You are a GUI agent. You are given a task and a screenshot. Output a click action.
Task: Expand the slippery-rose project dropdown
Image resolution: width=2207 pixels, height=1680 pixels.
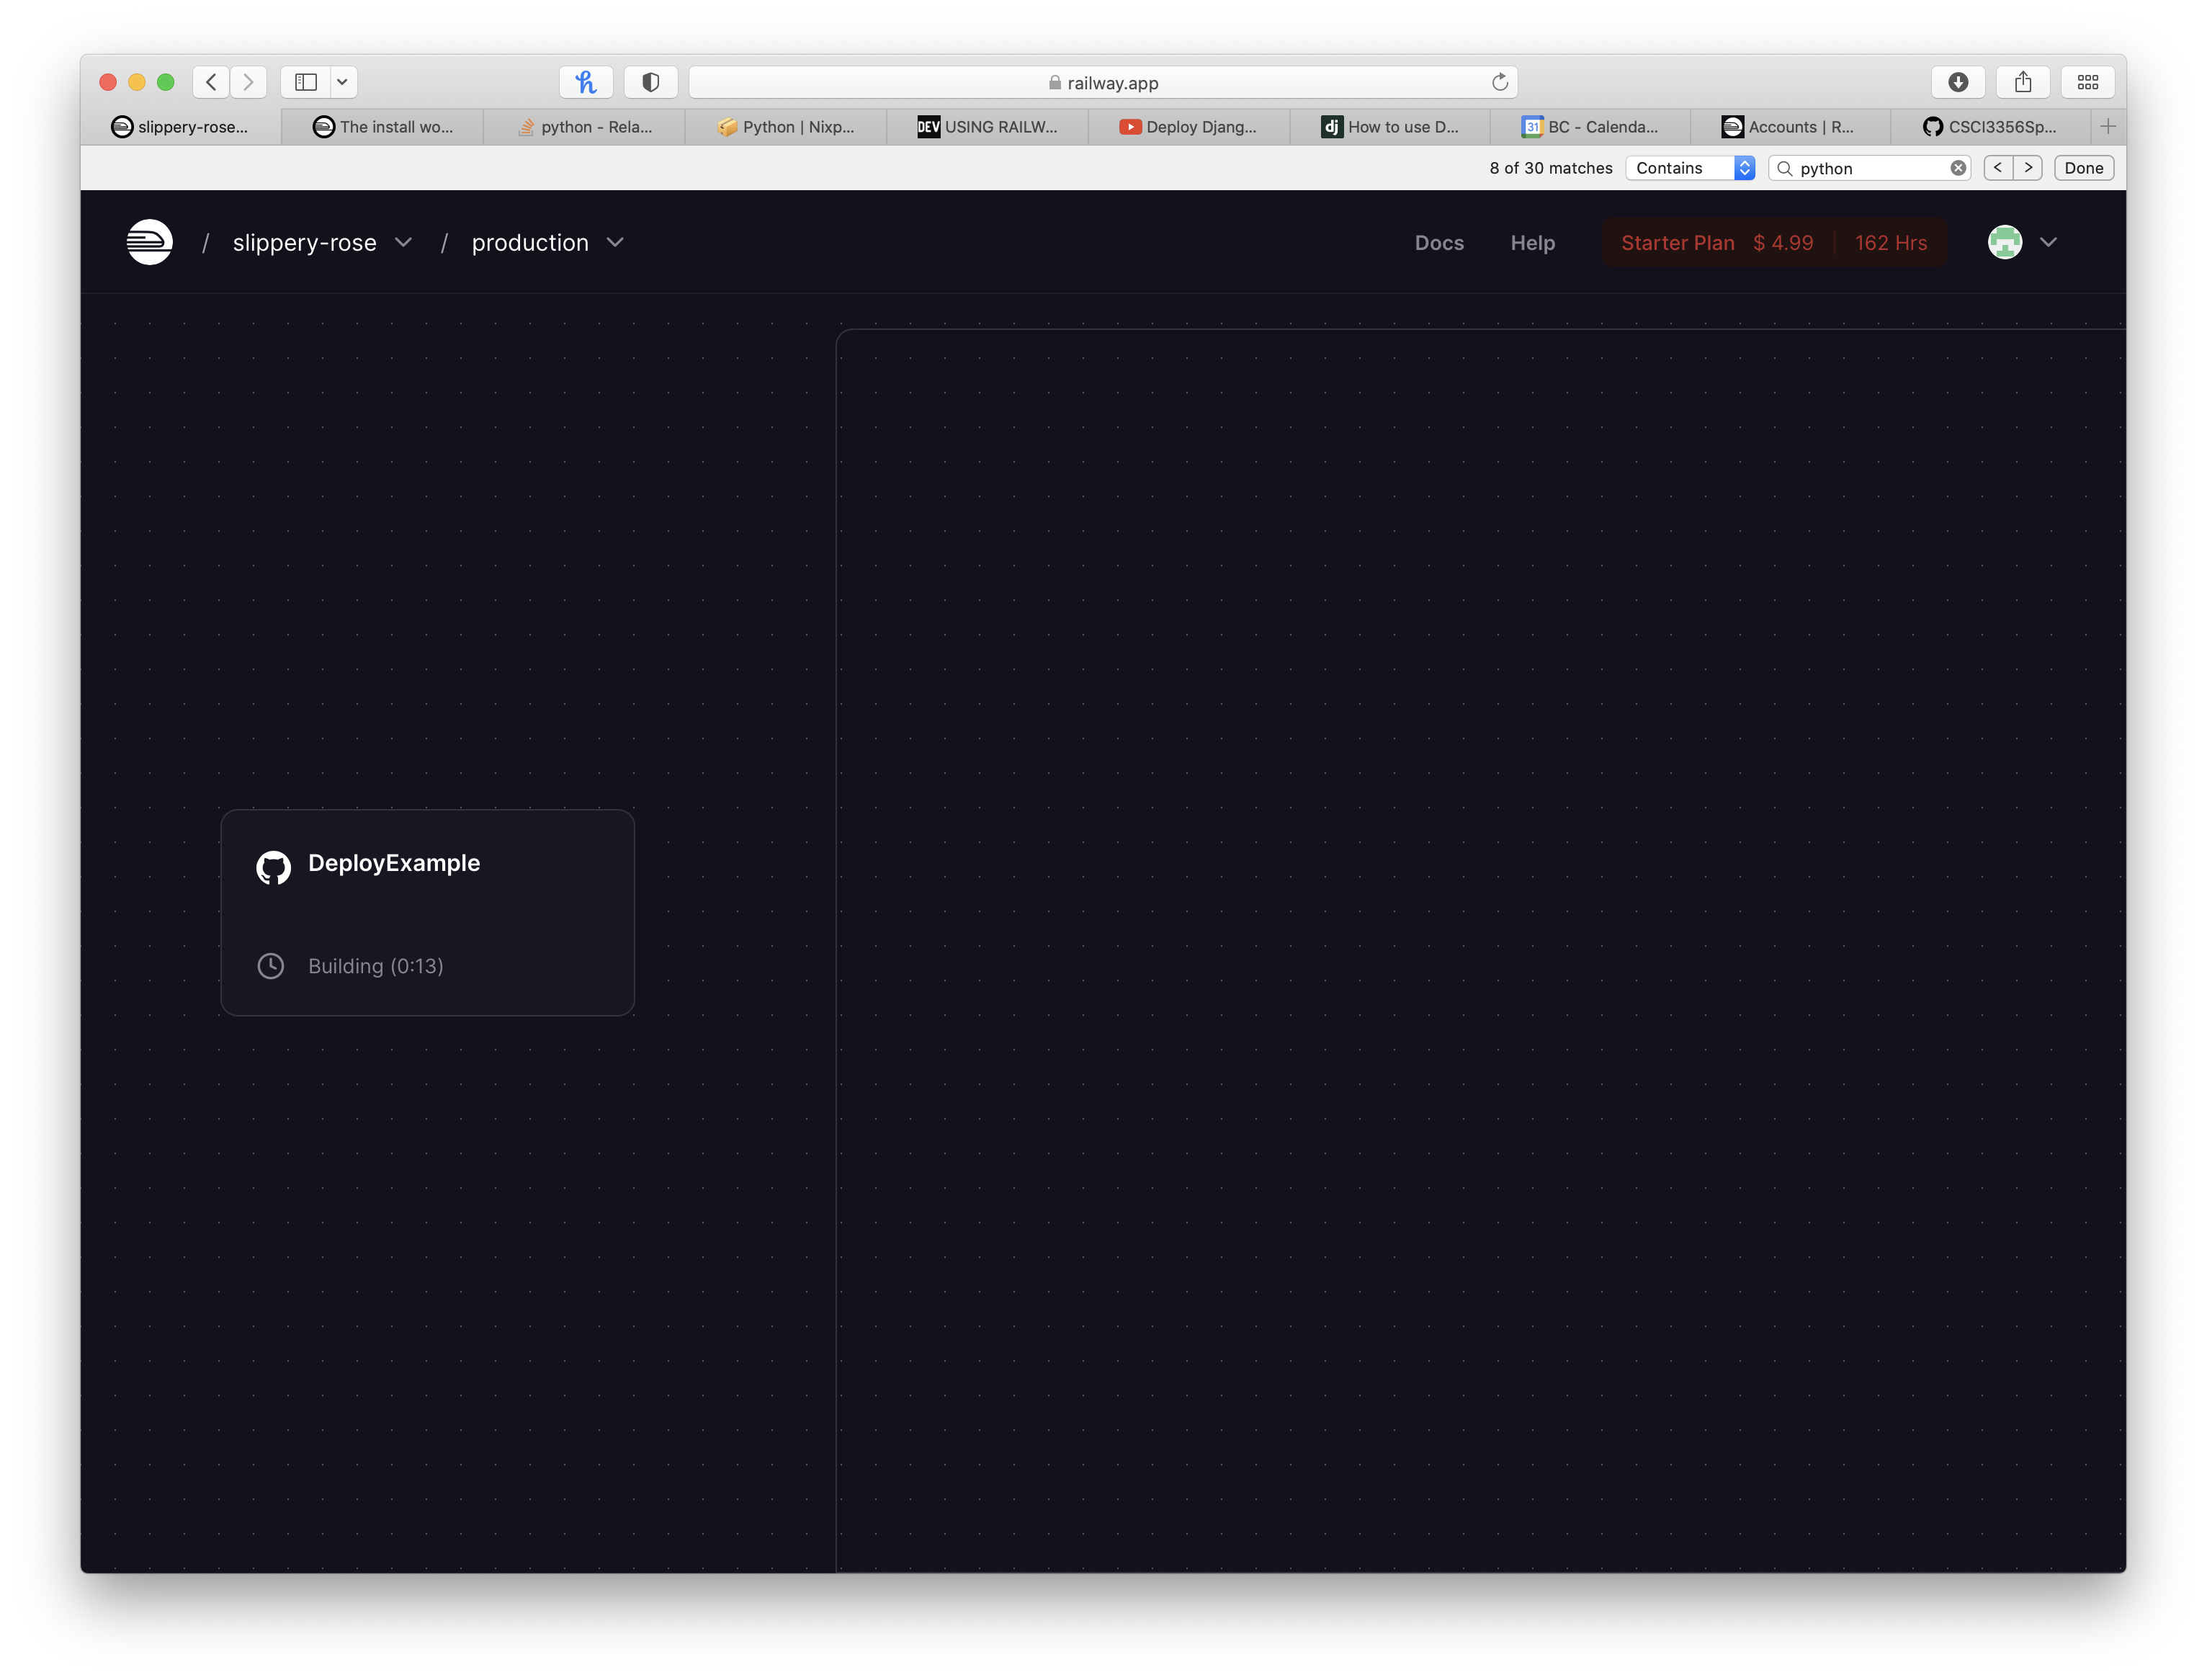(403, 242)
